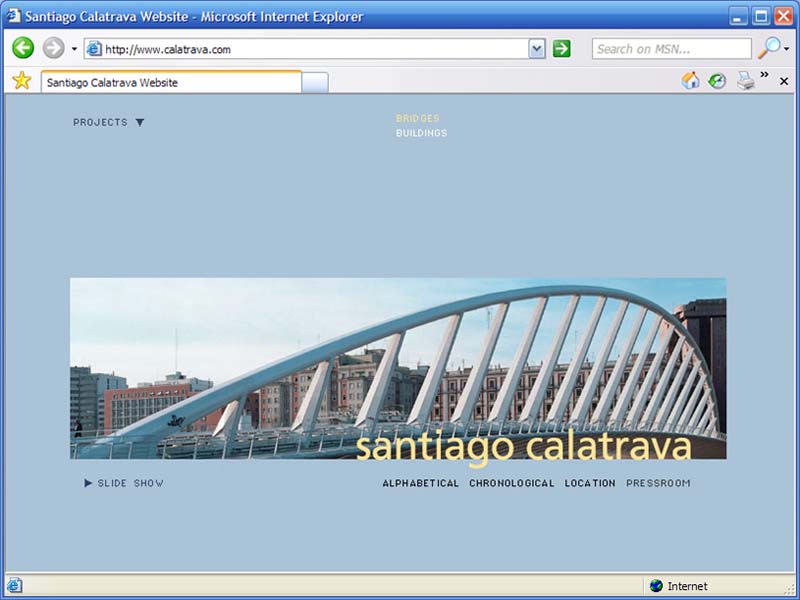Click the Search on MSN field
The image size is (800, 600).
(x=671, y=49)
